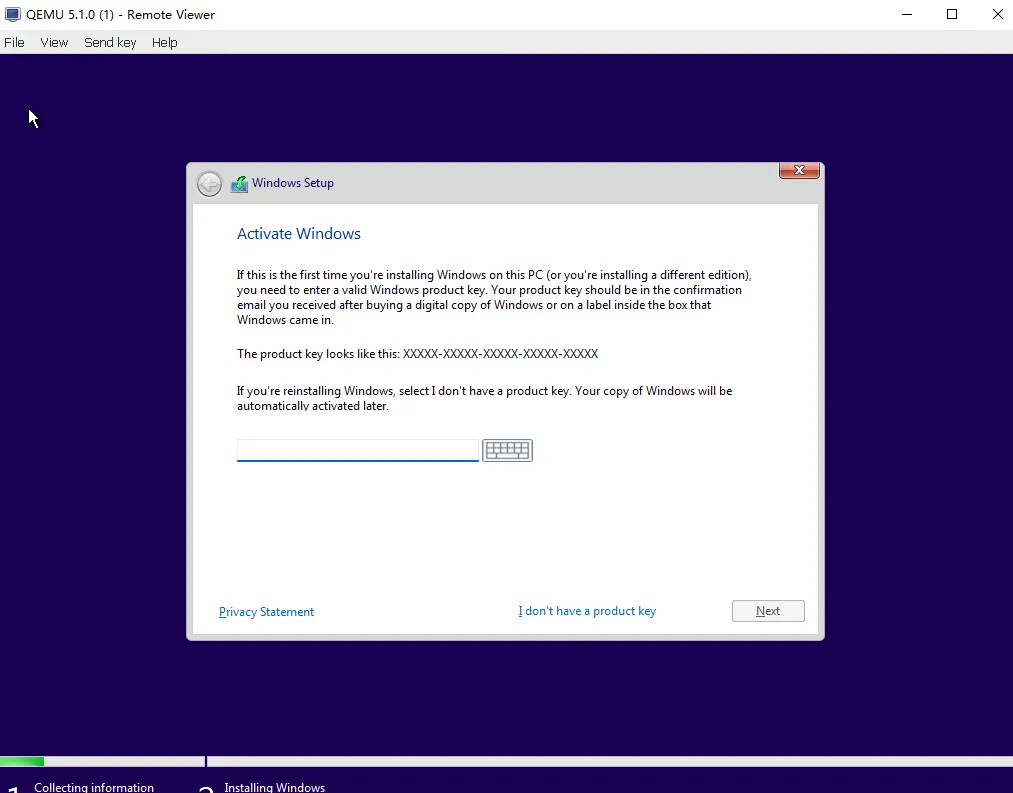1013x793 pixels.
Task: Click the green setup progress bar
Action: click(x=22, y=762)
